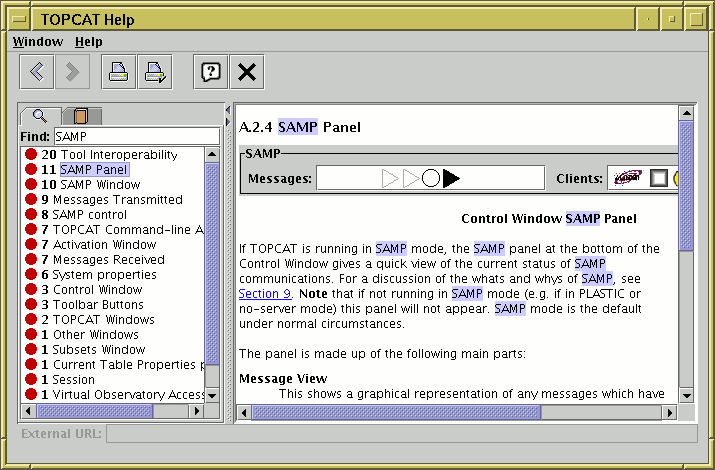The height and width of the screenshot is (470, 715).
Task: Click the print icon in toolbar
Action: [x=119, y=72]
